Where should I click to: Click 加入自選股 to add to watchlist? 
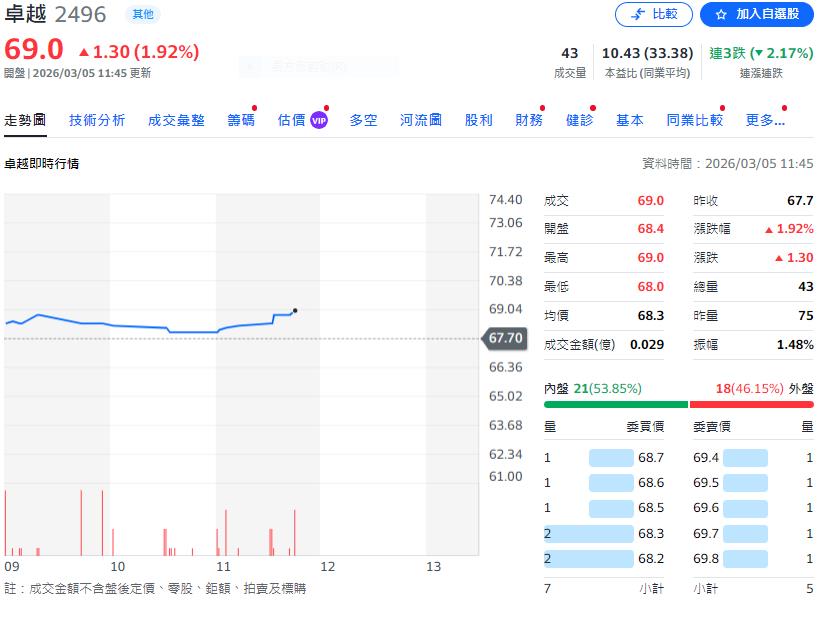click(x=757, y=14)
